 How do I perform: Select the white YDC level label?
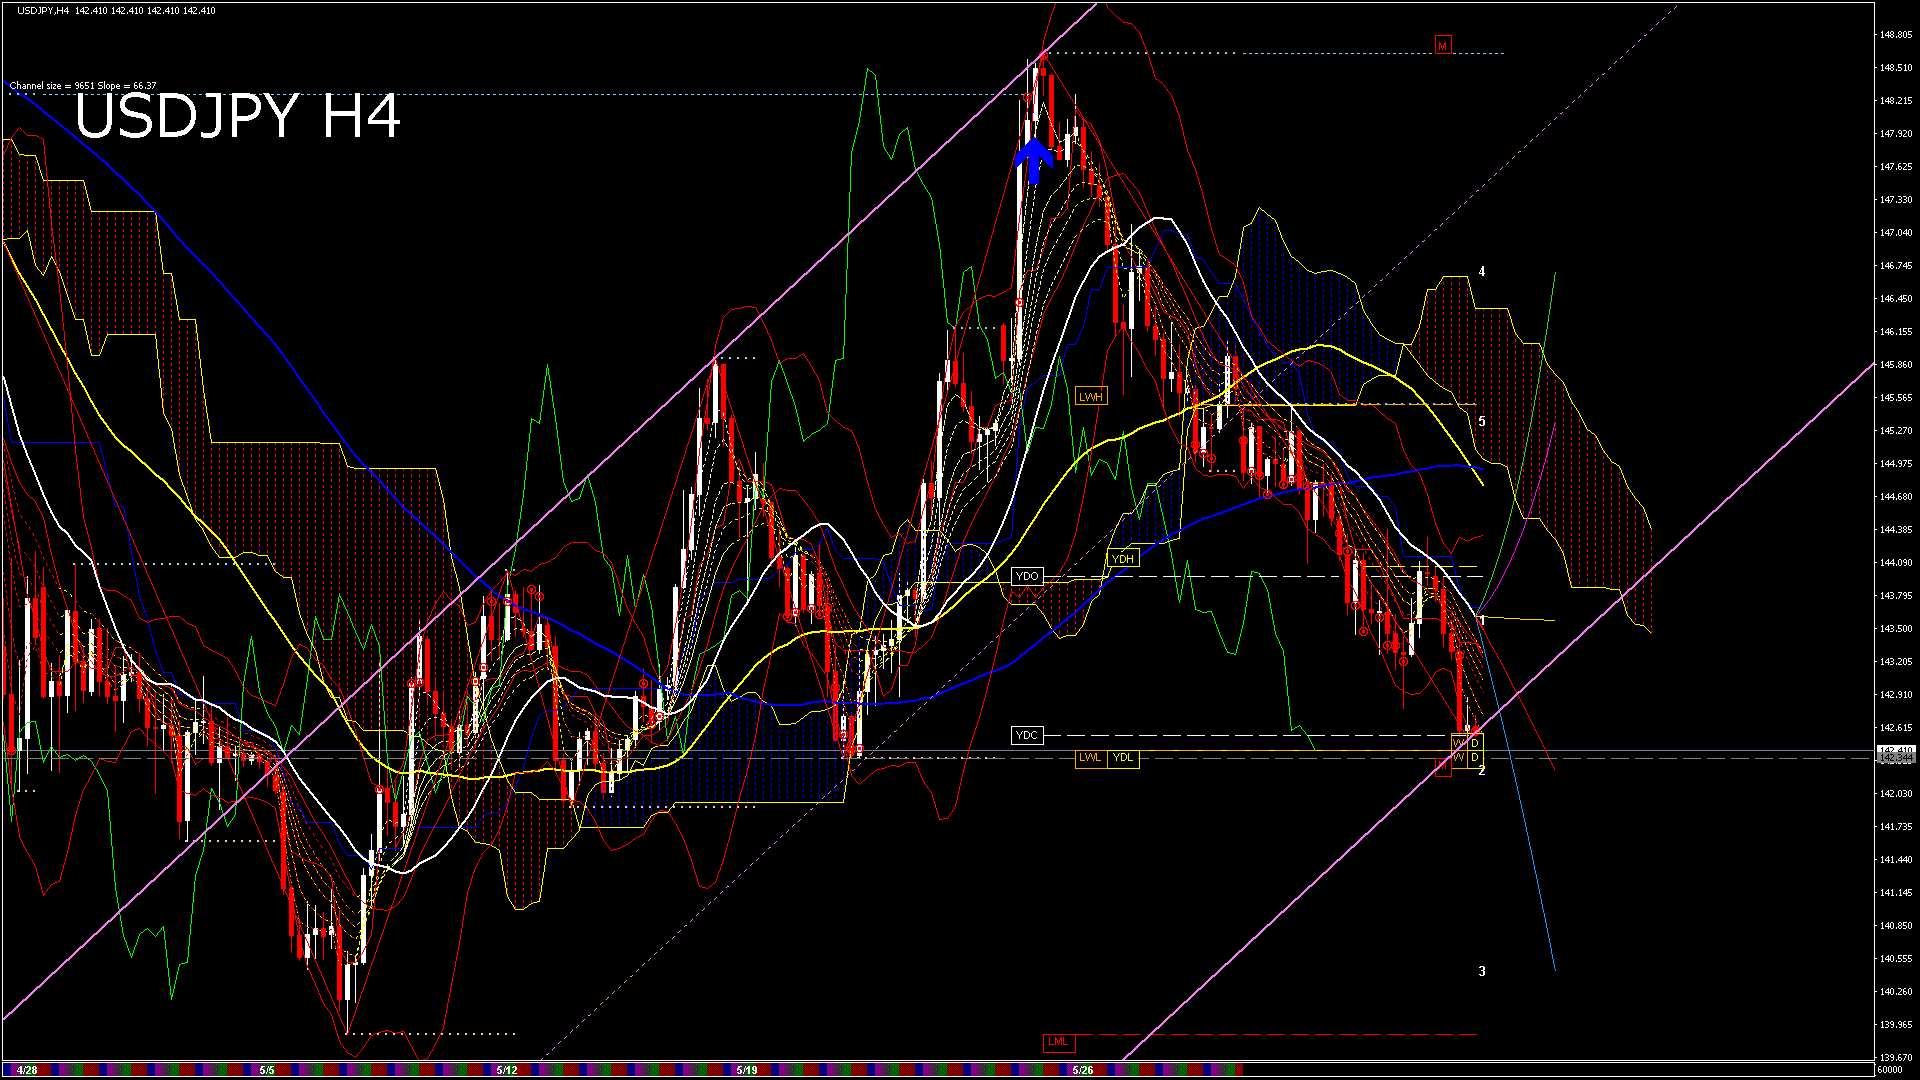pyautogui.click(x=1027, y=735)
